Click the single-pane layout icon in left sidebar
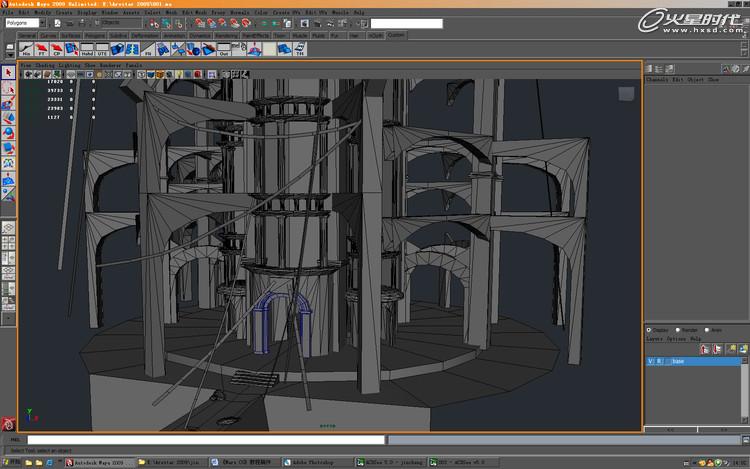The image size is (750, 469). (x=8, y=228)
